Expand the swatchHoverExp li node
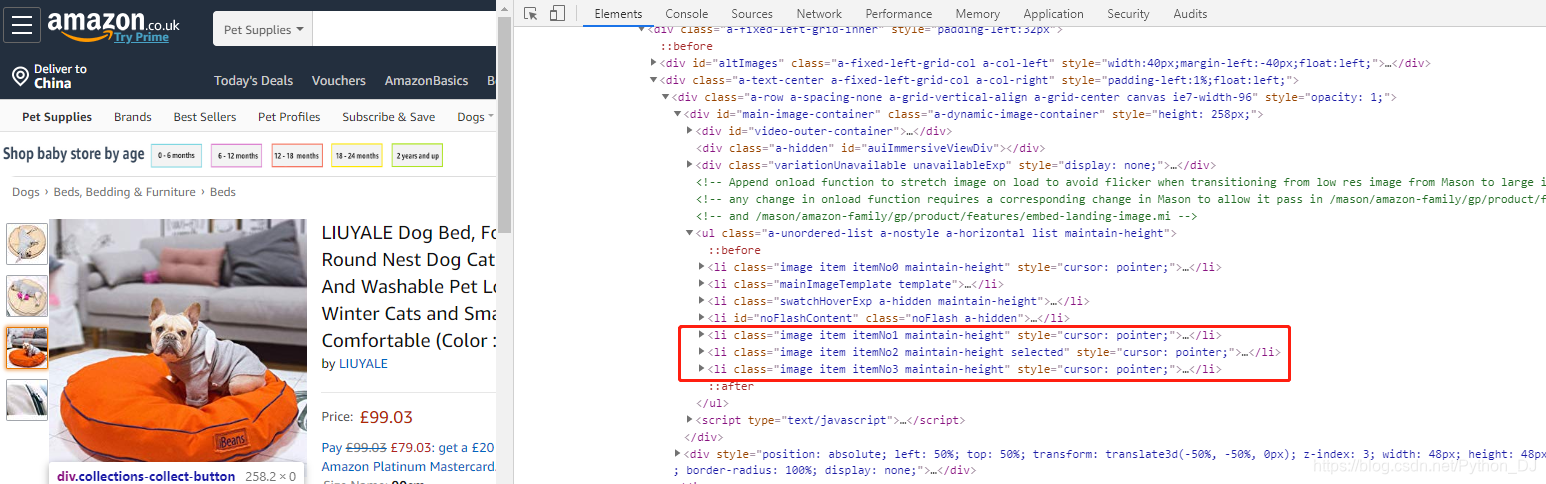1546x484 pixels. tap(701, 301)
